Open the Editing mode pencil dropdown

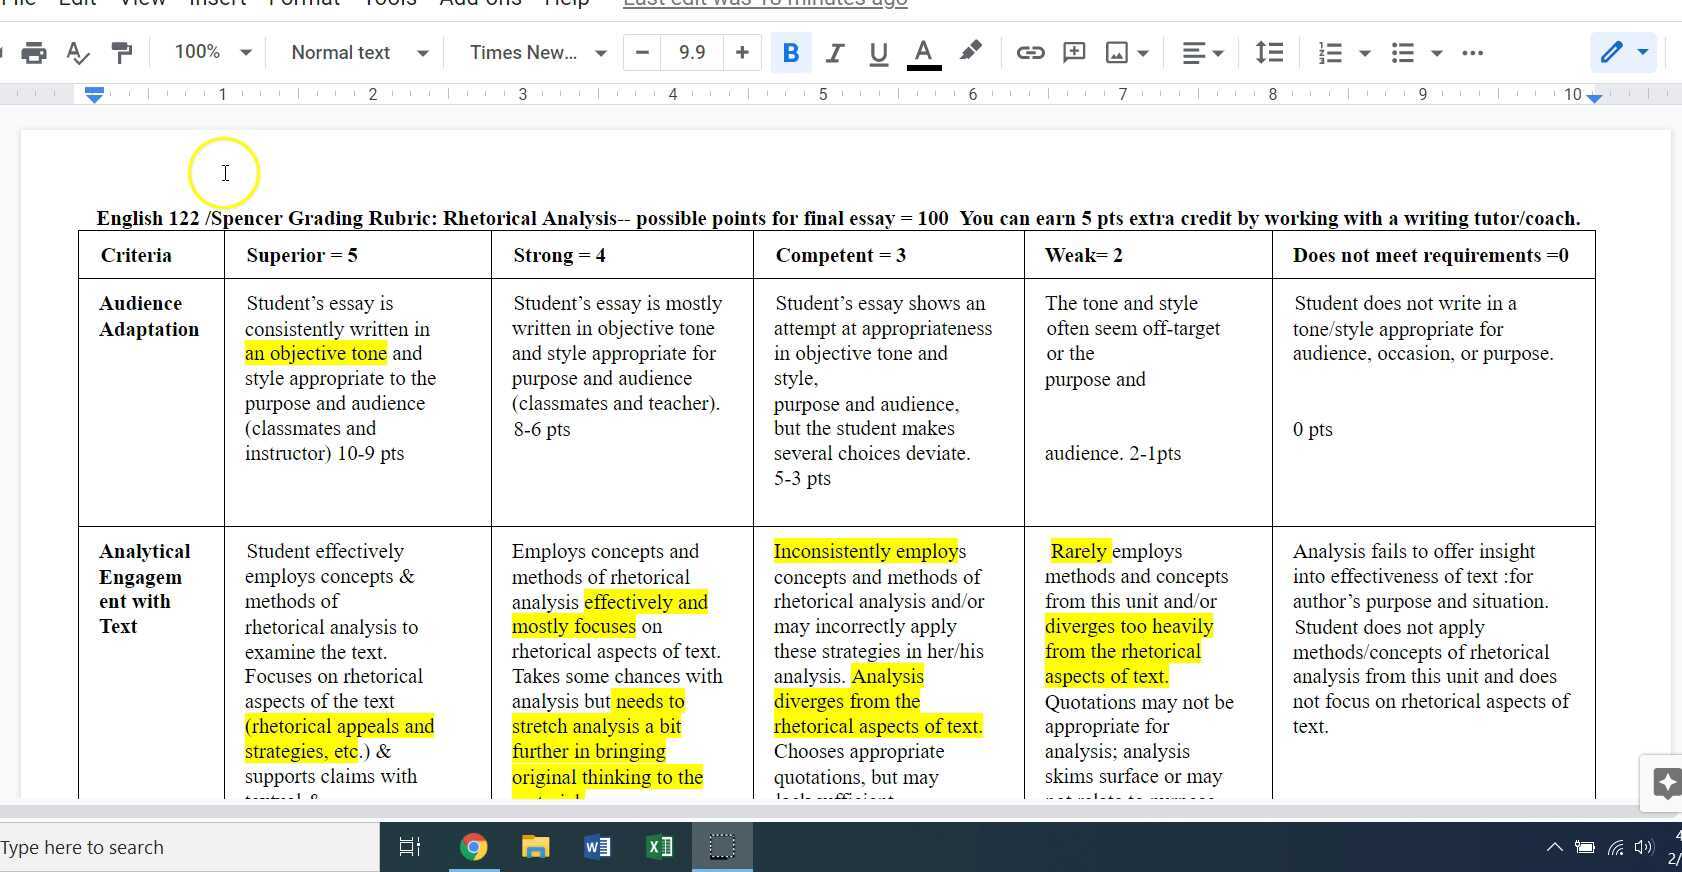[1623, 52]
